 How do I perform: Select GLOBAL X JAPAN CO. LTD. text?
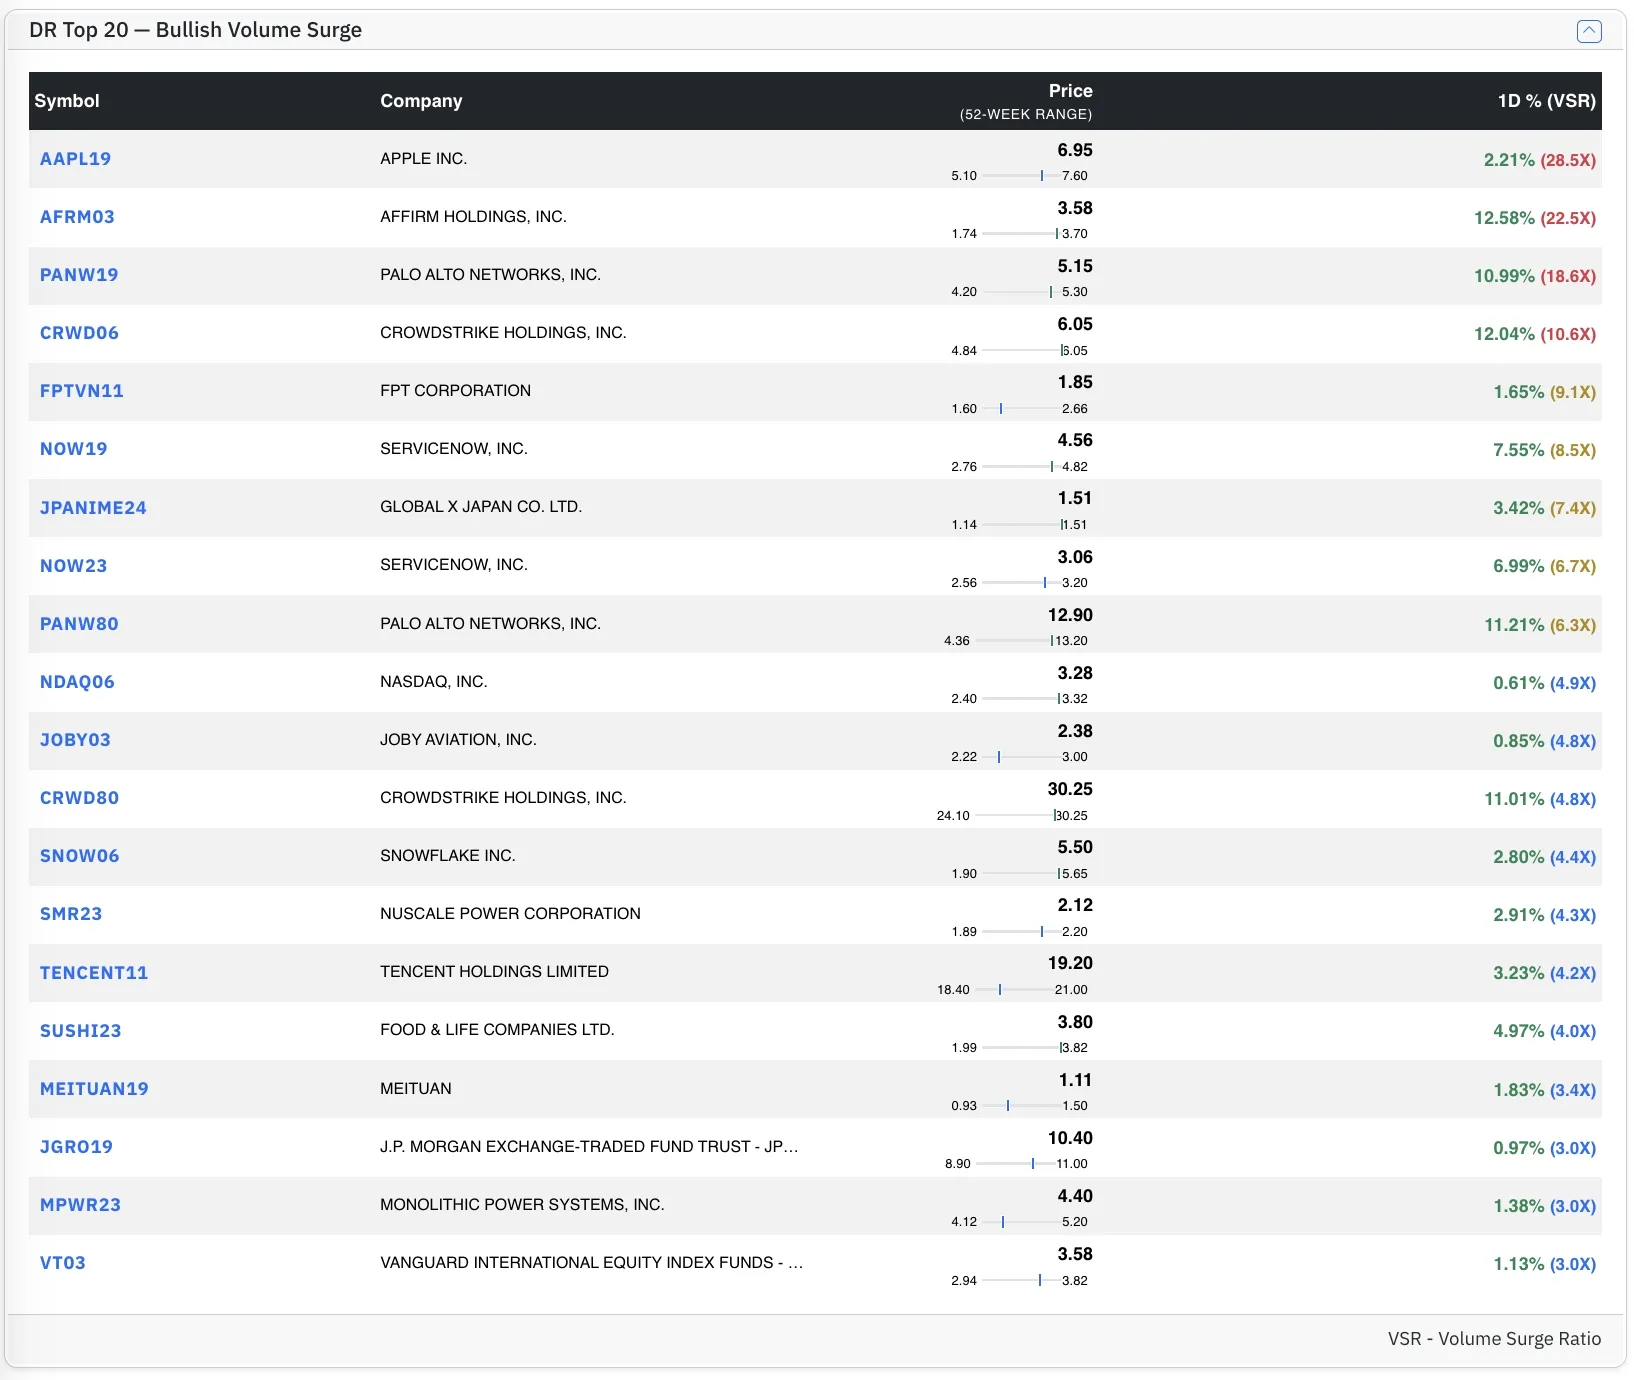pyautogui.click(x=481, y=507)
